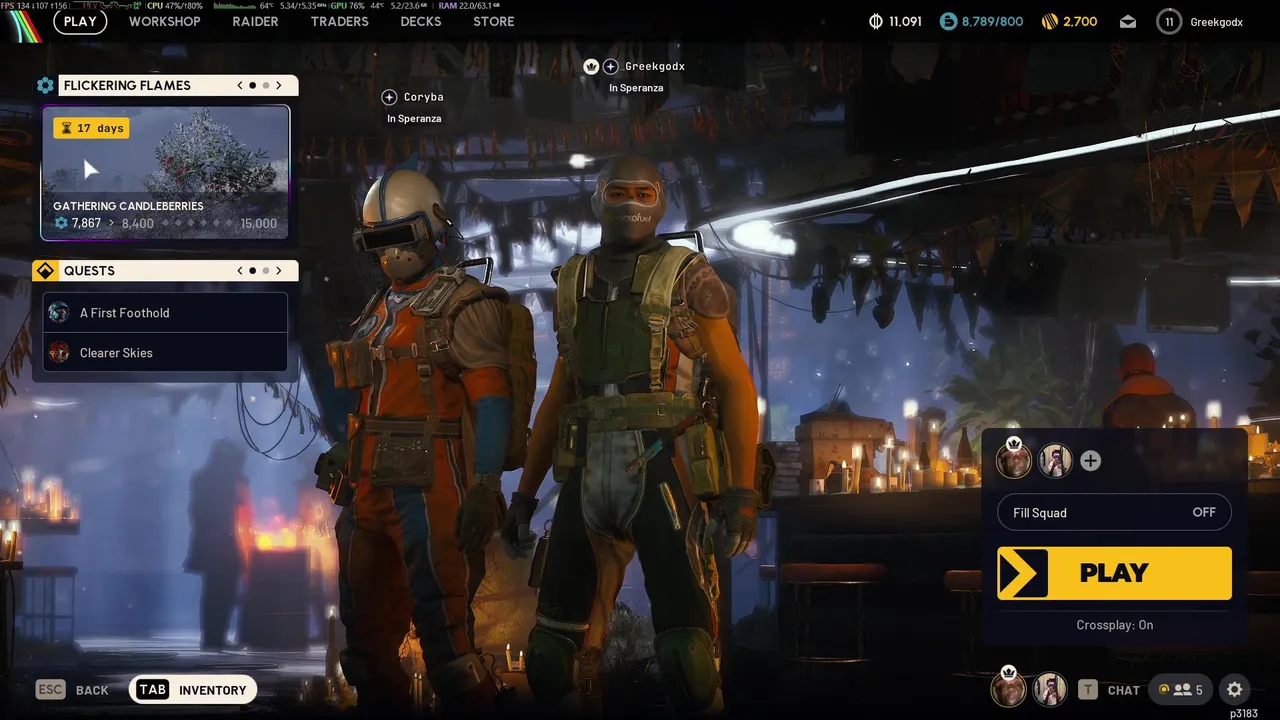Open INVENTORY with TAB button
Screen dimensions: 1280x720
point(193,690)
